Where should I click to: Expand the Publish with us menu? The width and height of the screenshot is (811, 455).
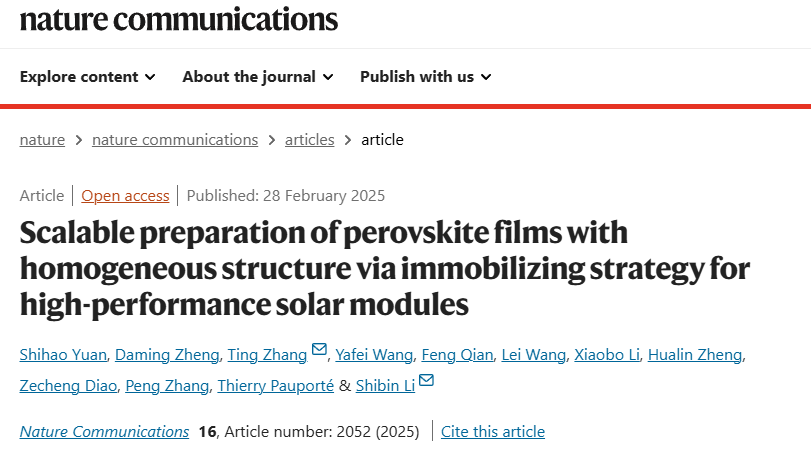[425, 76]
